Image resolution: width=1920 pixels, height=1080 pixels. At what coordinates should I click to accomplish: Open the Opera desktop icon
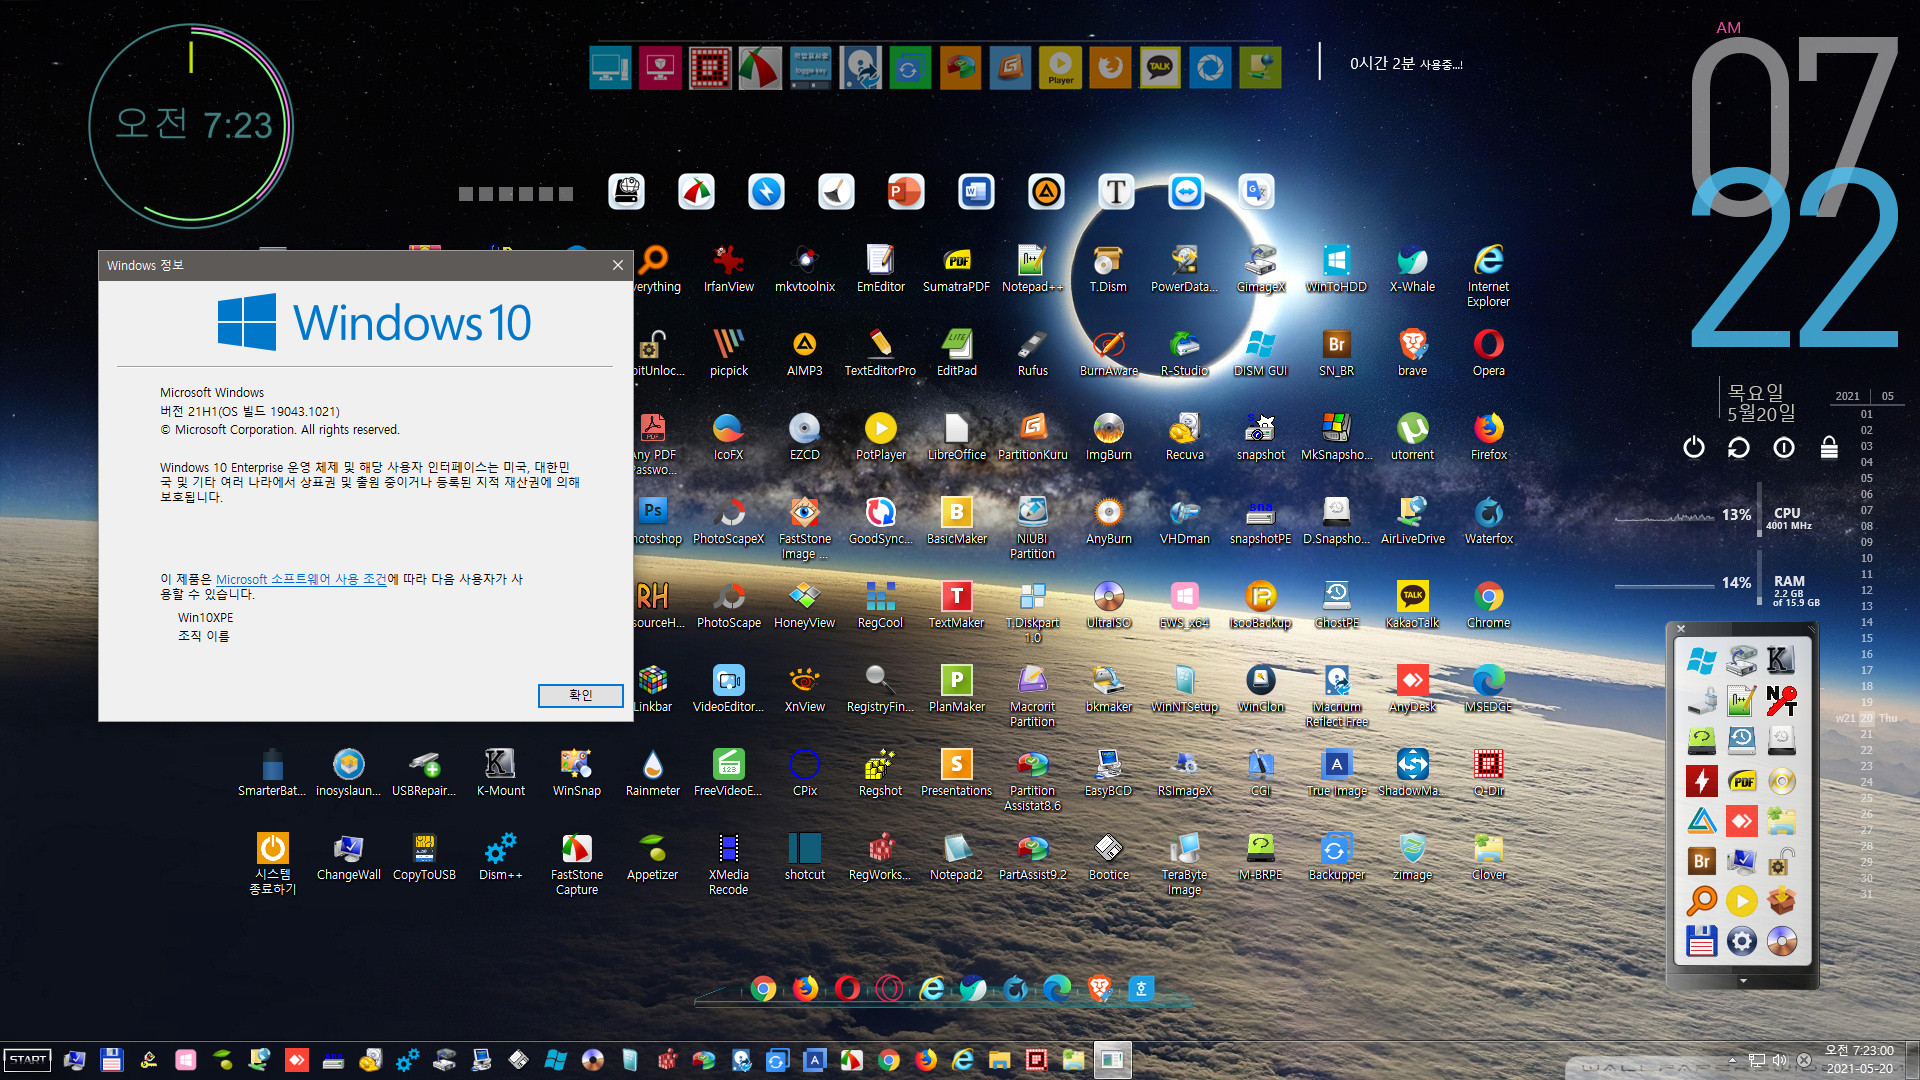pyautogui.click(x=1488, y=353)
